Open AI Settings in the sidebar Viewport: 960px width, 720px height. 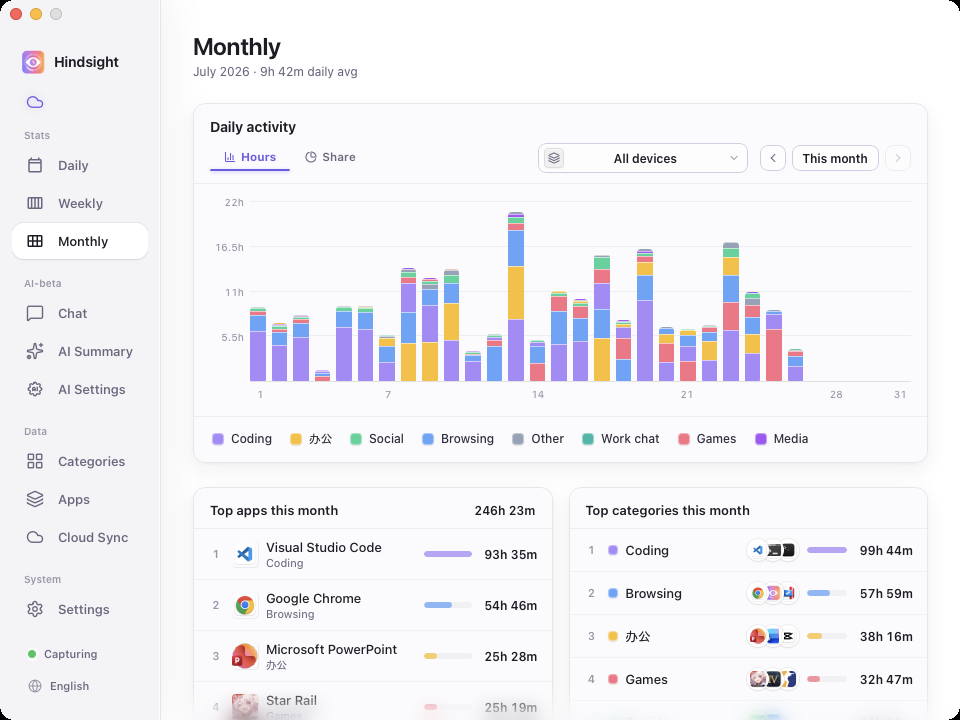coord(80,389)
